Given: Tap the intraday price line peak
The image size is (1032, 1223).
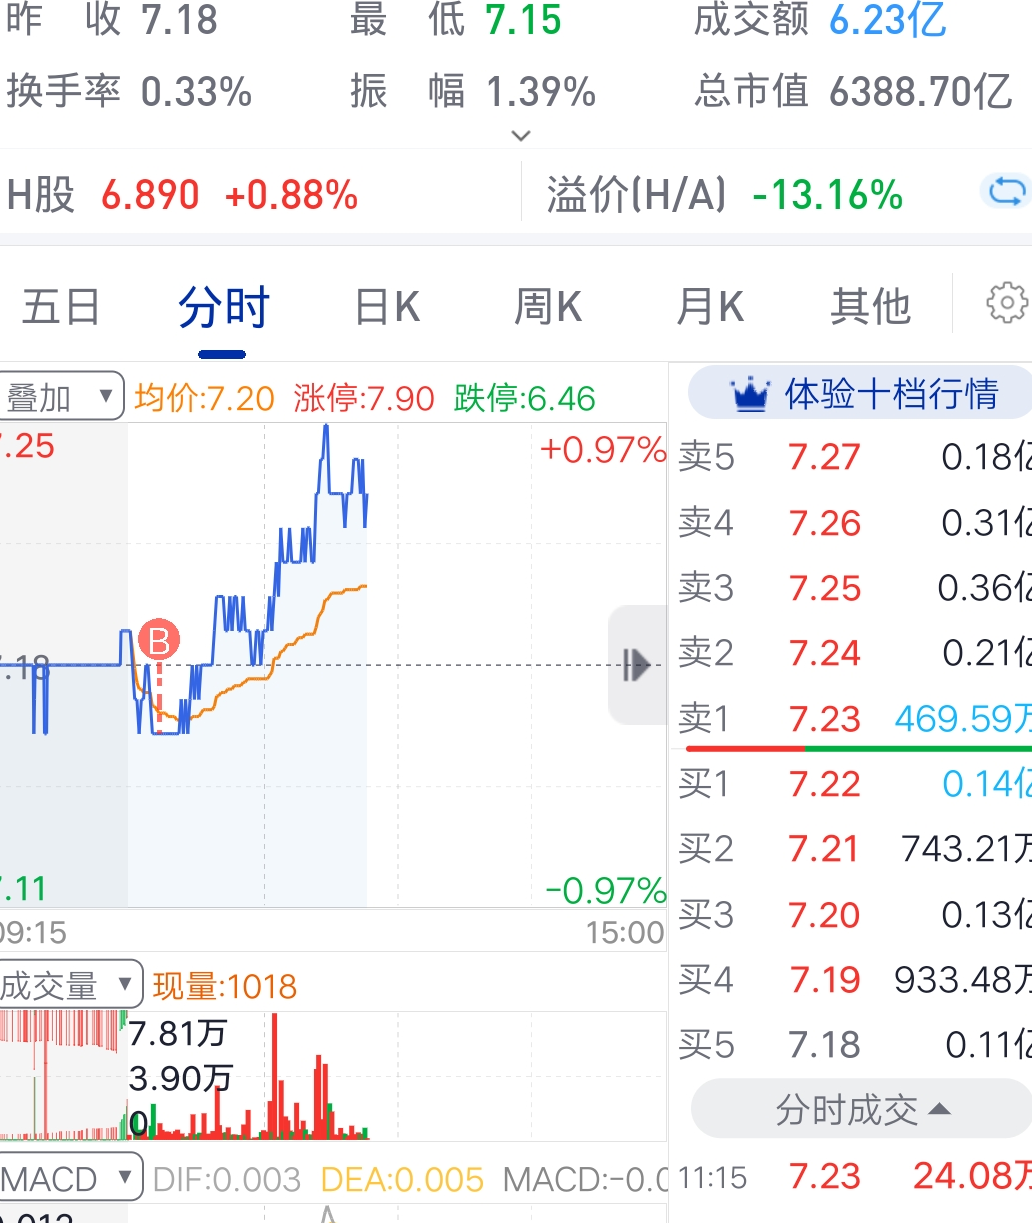Looking at the screenshot, I should (326, 427).
